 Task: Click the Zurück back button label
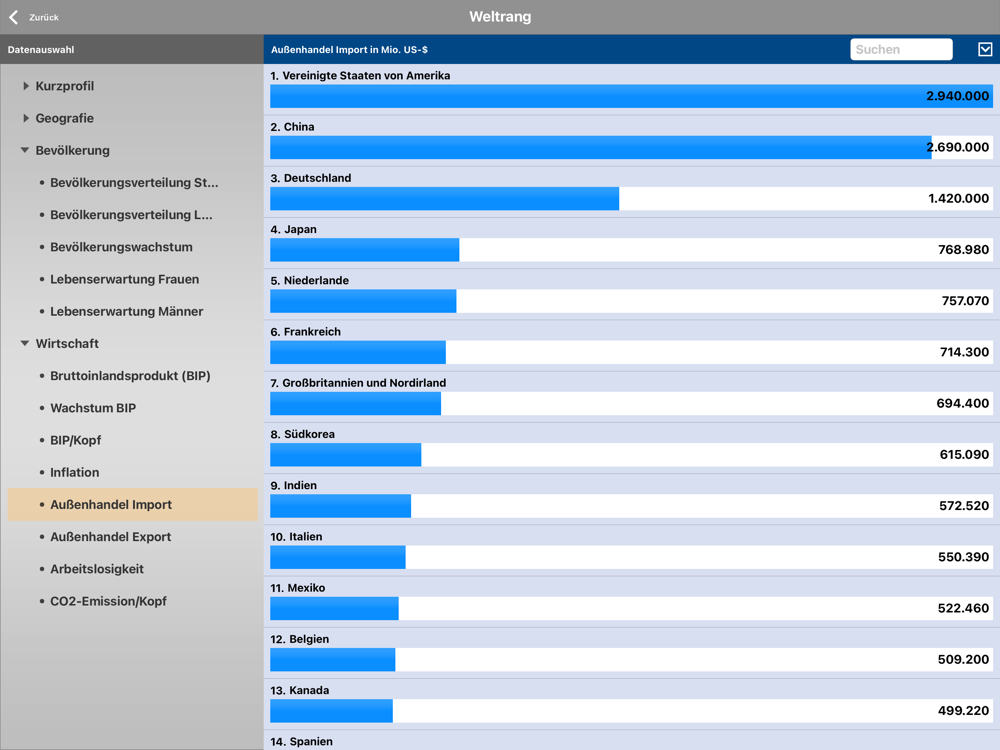43,17
